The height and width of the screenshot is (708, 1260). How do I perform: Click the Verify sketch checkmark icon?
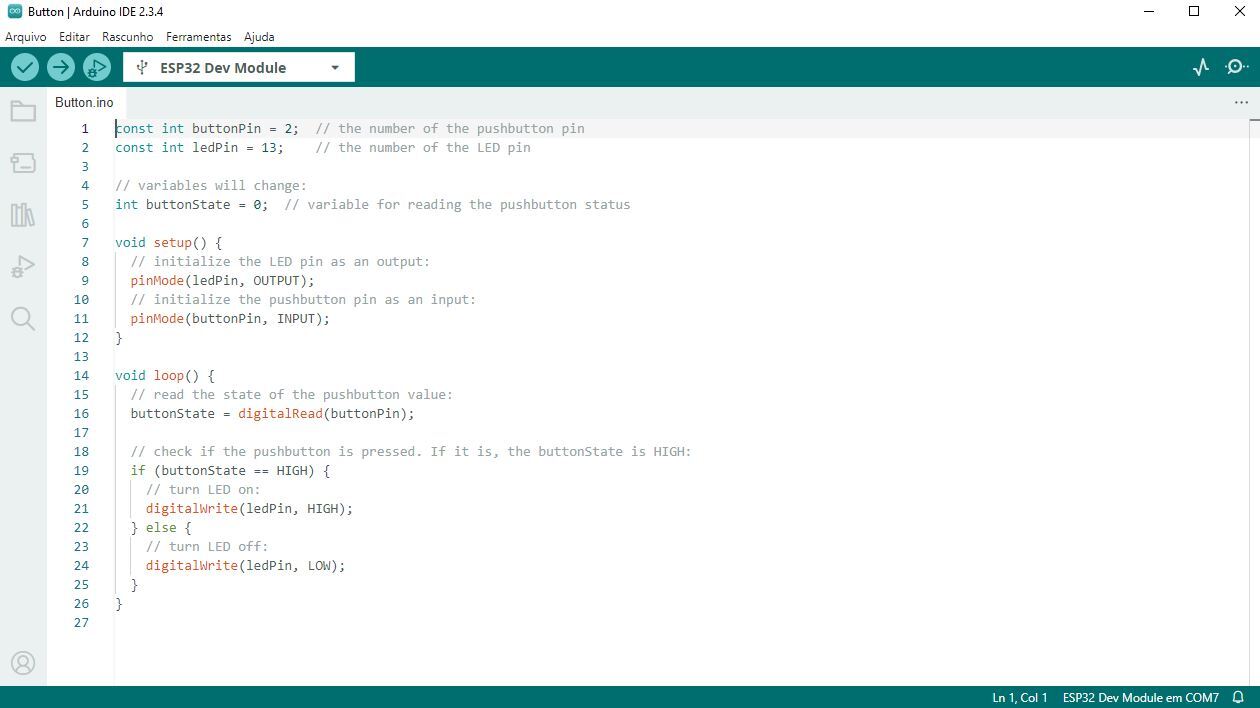click(x=25, y=67)
